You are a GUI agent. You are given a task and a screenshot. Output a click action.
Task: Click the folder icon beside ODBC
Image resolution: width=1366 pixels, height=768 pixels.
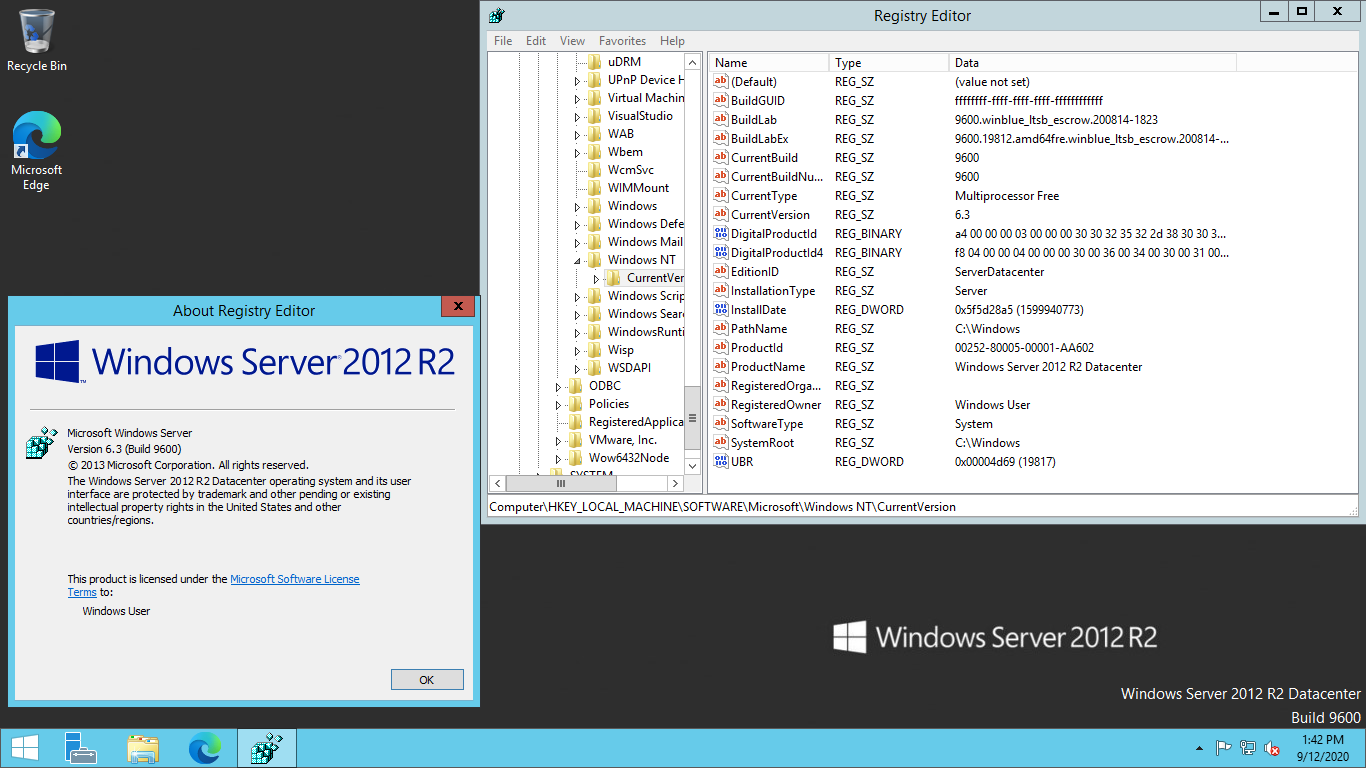576,386
